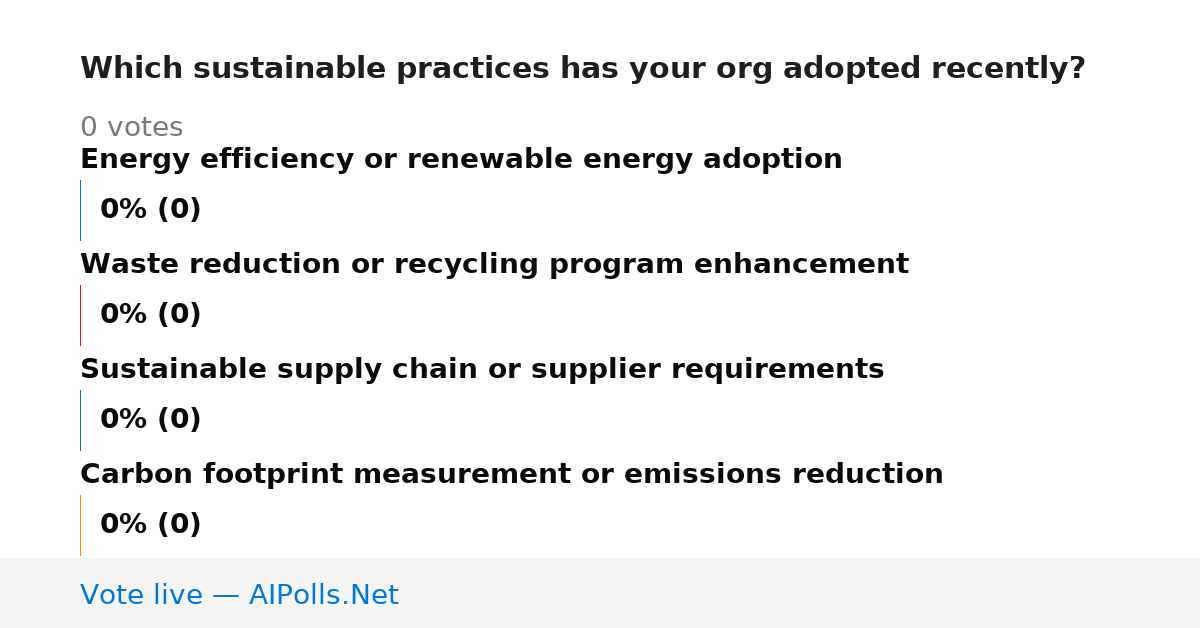Click 0% (0) under Carbon footprint measurement
The image size is (1200, 628).
pos(150,525)
